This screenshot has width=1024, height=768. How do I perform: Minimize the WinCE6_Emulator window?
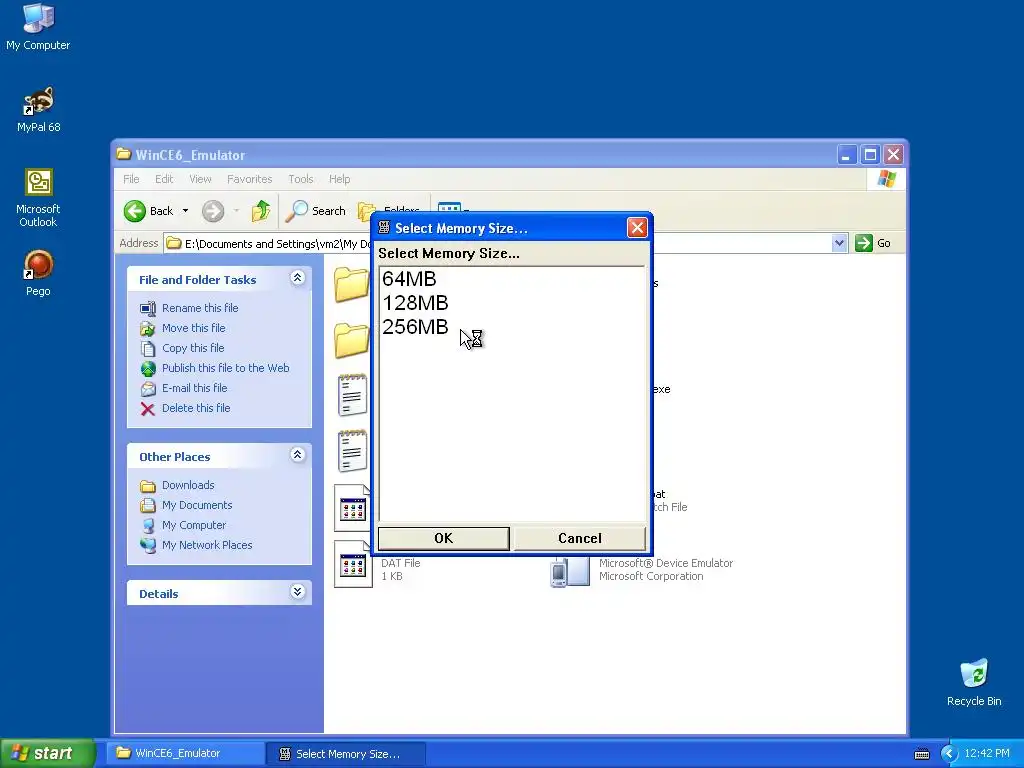[846, 155]
